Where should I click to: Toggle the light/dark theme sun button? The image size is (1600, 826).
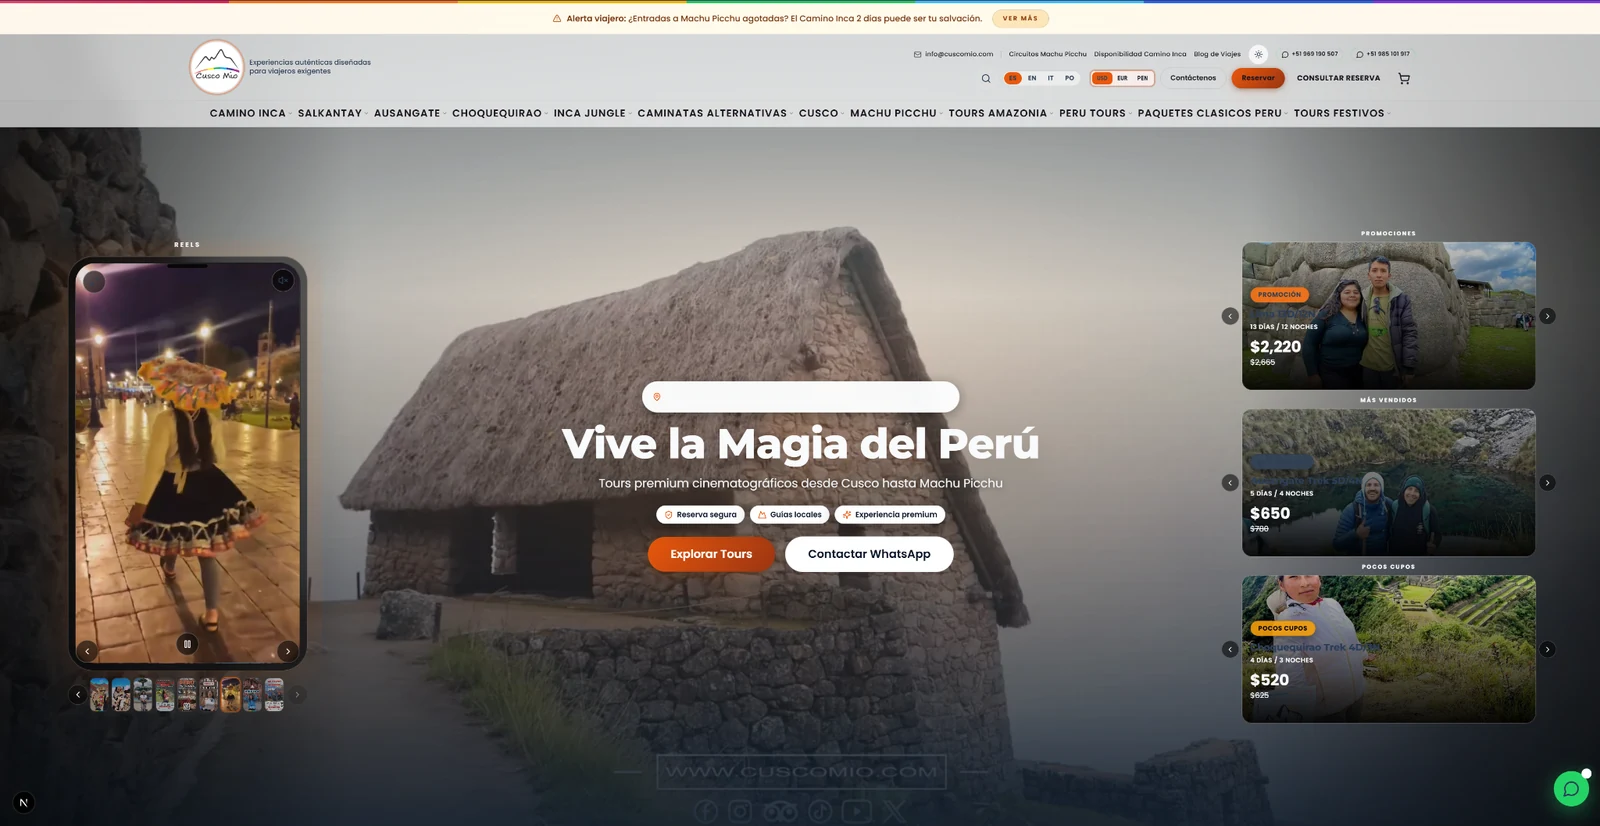coord(1258,54)
